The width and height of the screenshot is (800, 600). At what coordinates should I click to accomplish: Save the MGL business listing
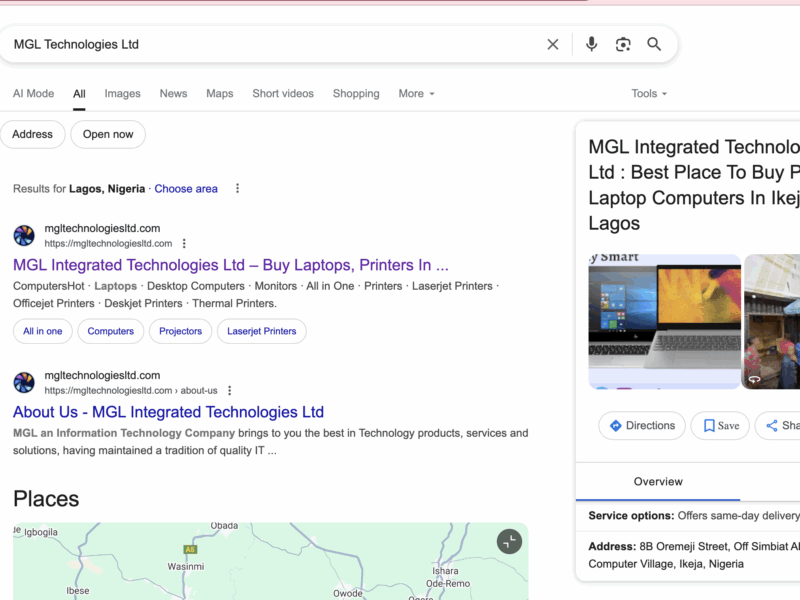[x=720, y=426]
